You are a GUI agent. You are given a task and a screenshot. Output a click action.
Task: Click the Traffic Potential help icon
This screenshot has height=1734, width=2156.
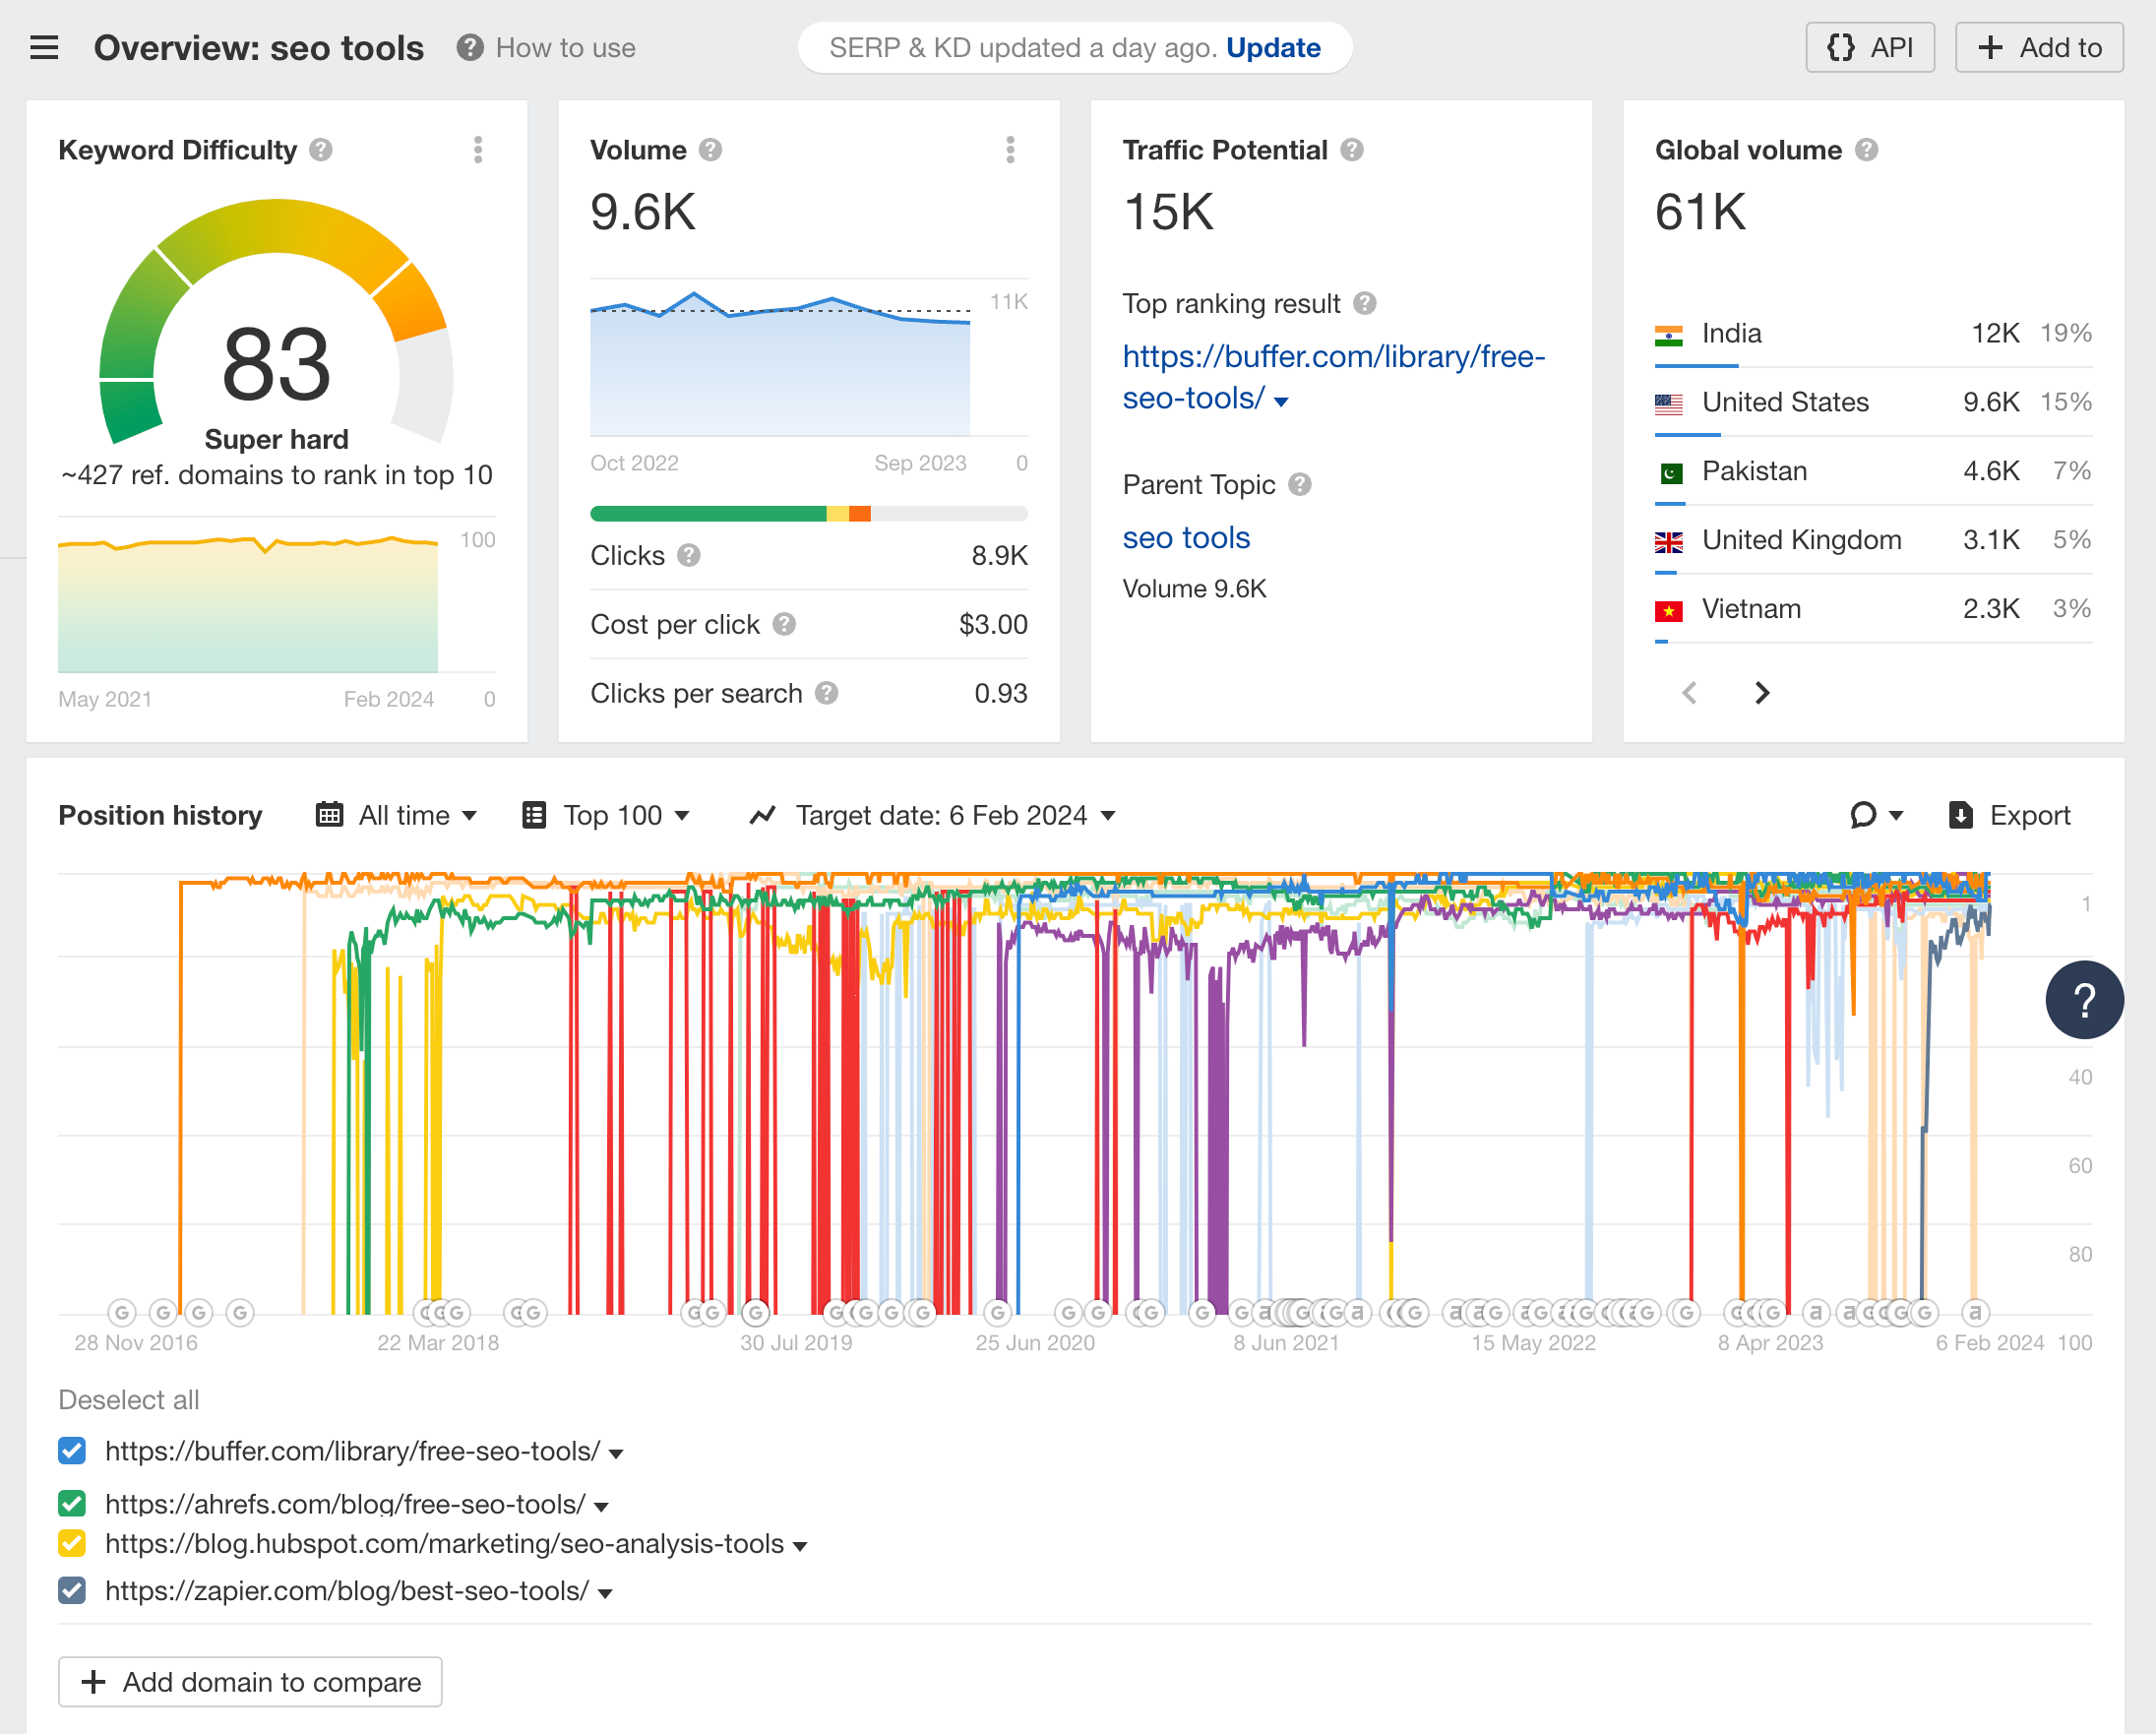(1355, 150)
